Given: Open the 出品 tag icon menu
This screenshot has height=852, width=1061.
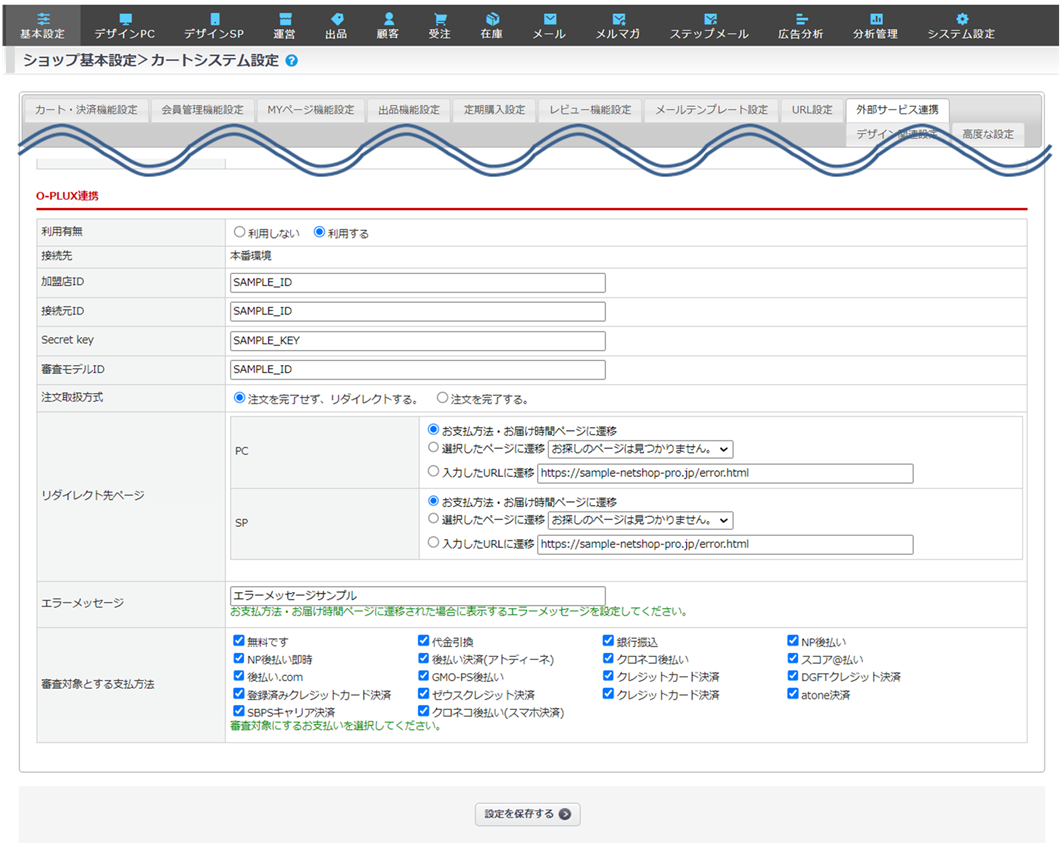Looking at the screenshot, I should (x=336, y=20).
